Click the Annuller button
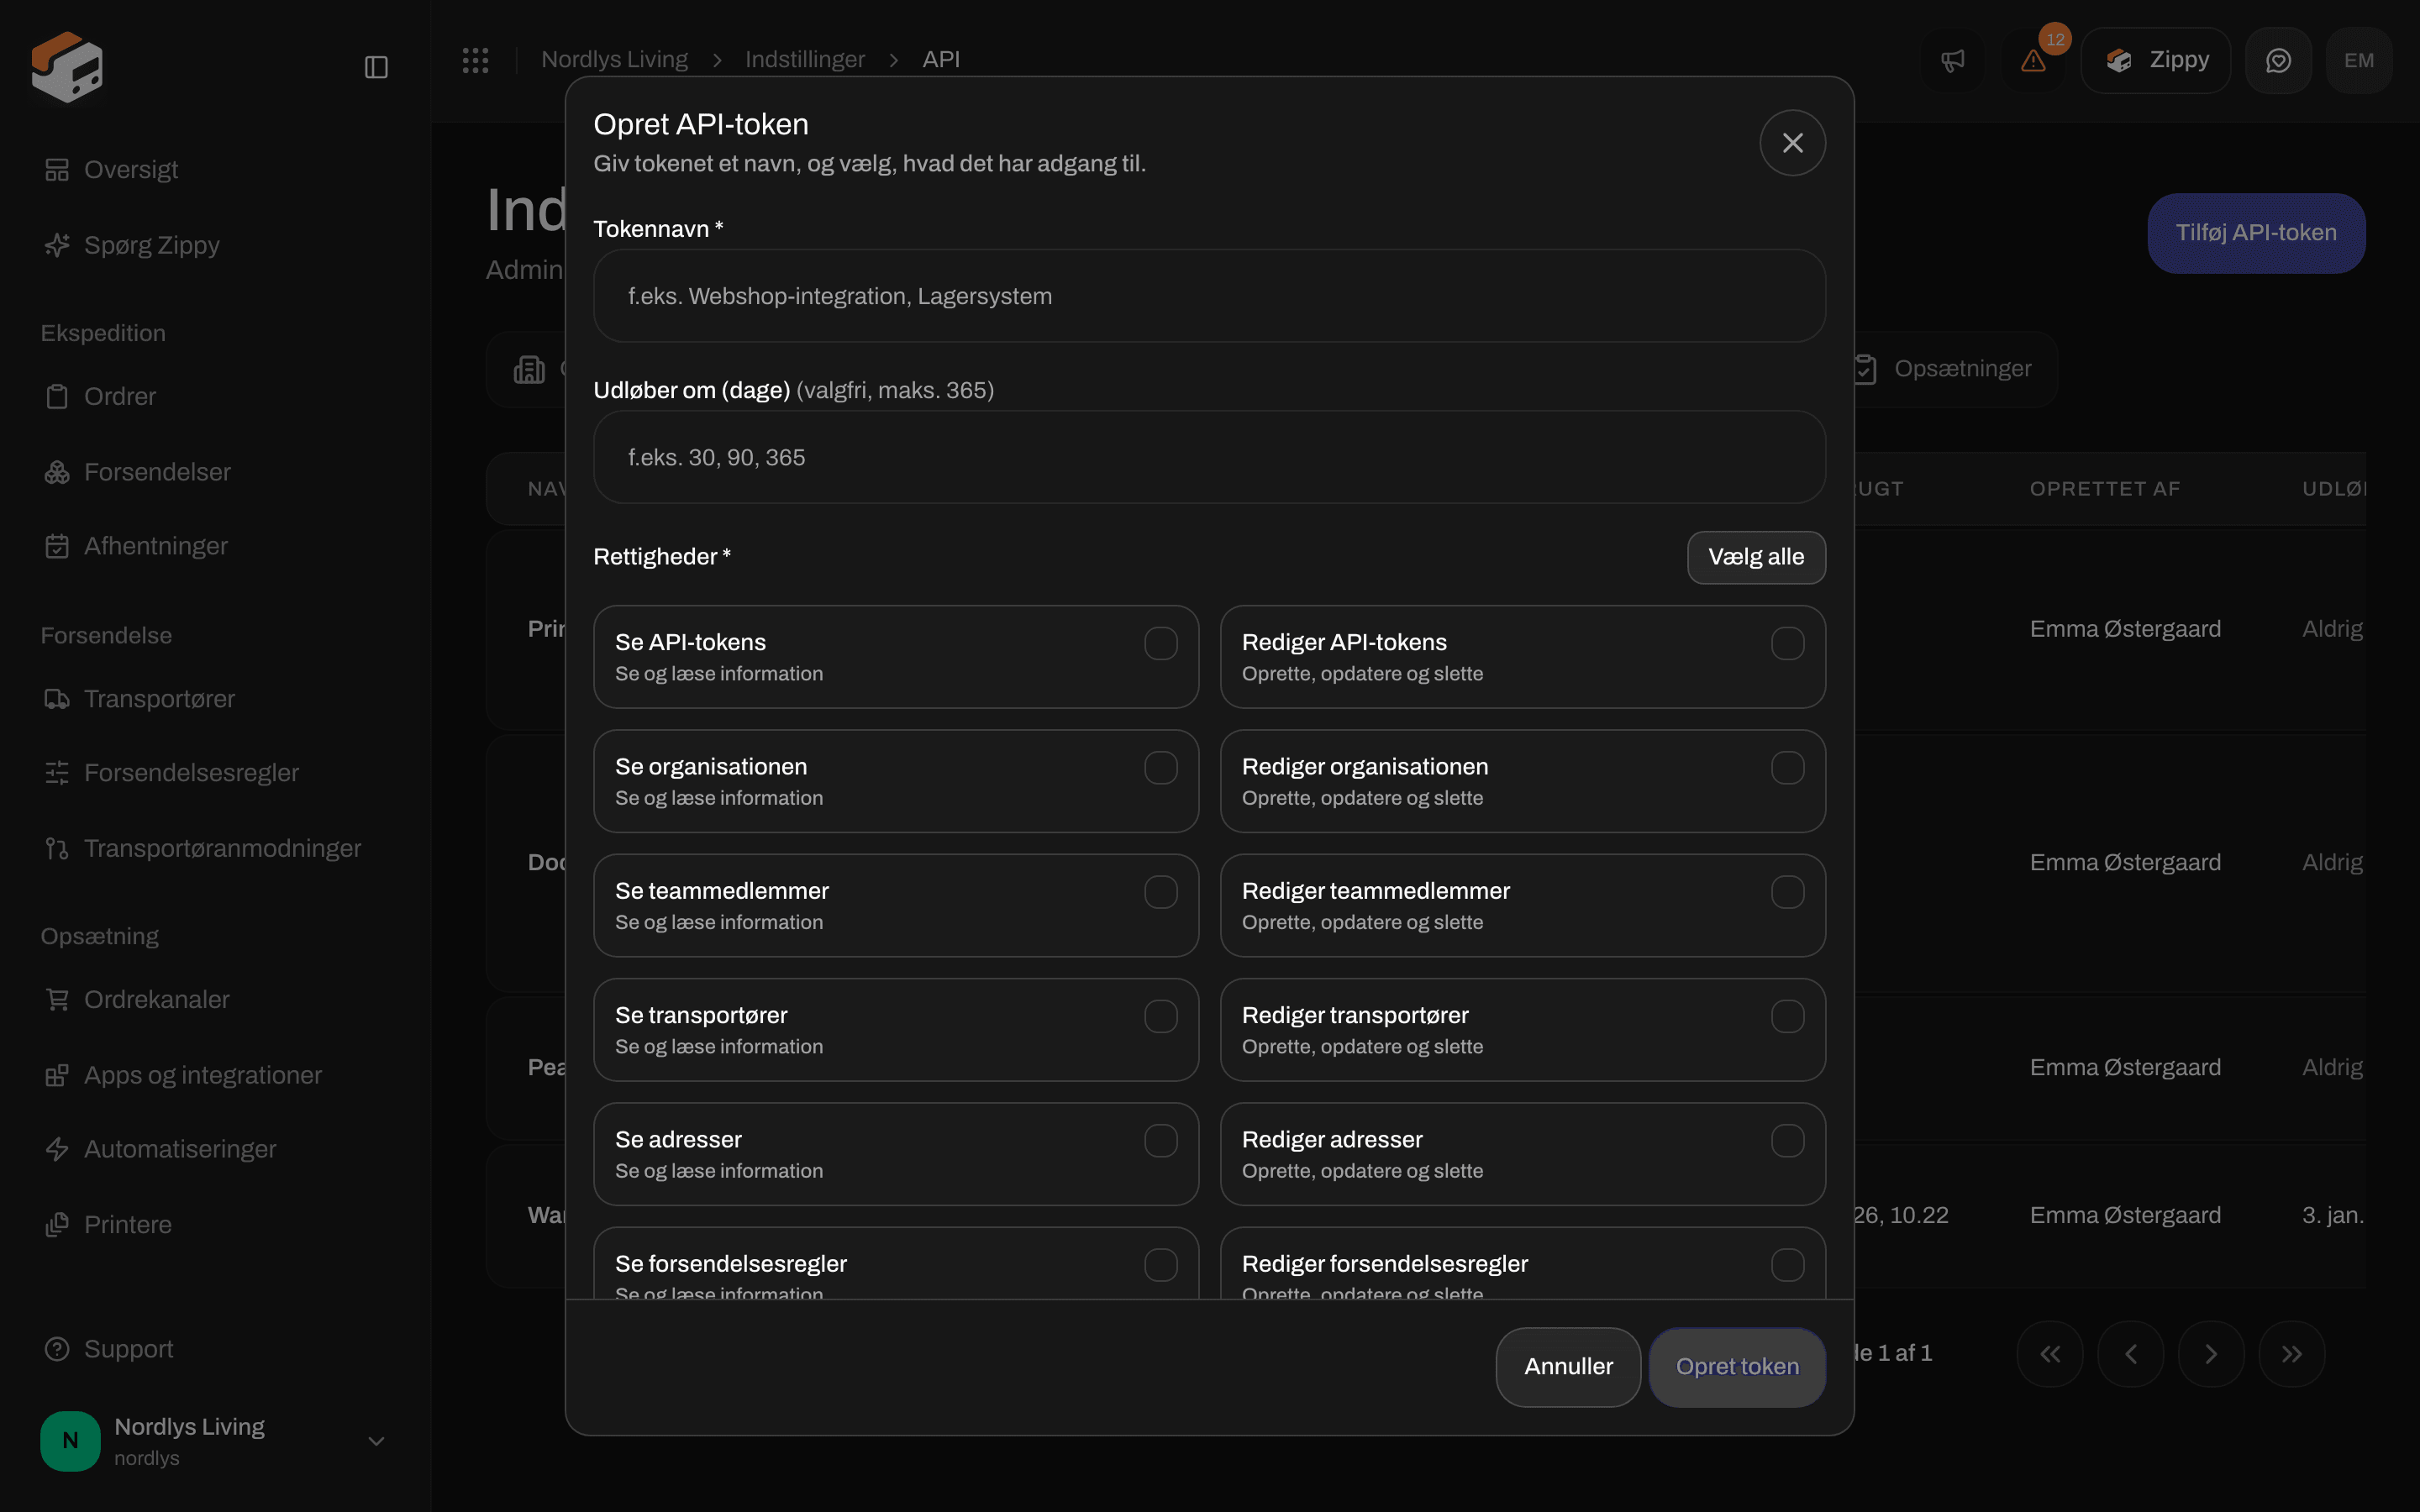The height and width of the screenshot is (1512, 2420). point(1568,1367)
